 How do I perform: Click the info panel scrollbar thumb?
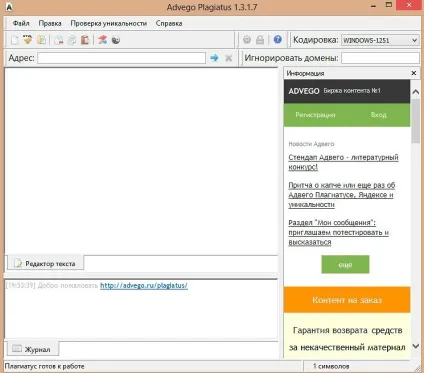pos(416,121)
